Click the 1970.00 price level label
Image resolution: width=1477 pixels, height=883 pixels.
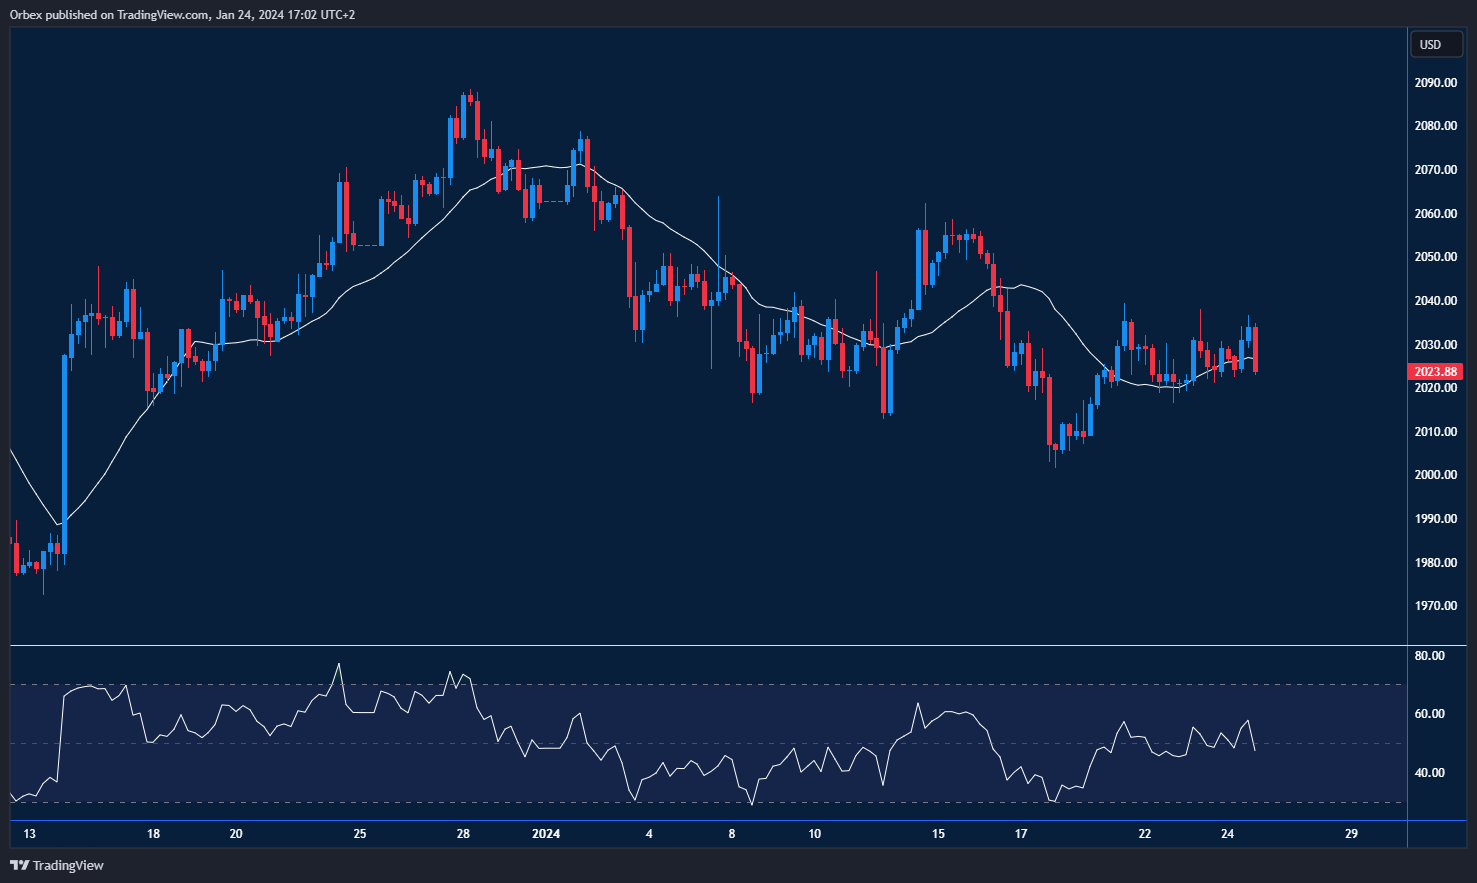(1434, 605)
